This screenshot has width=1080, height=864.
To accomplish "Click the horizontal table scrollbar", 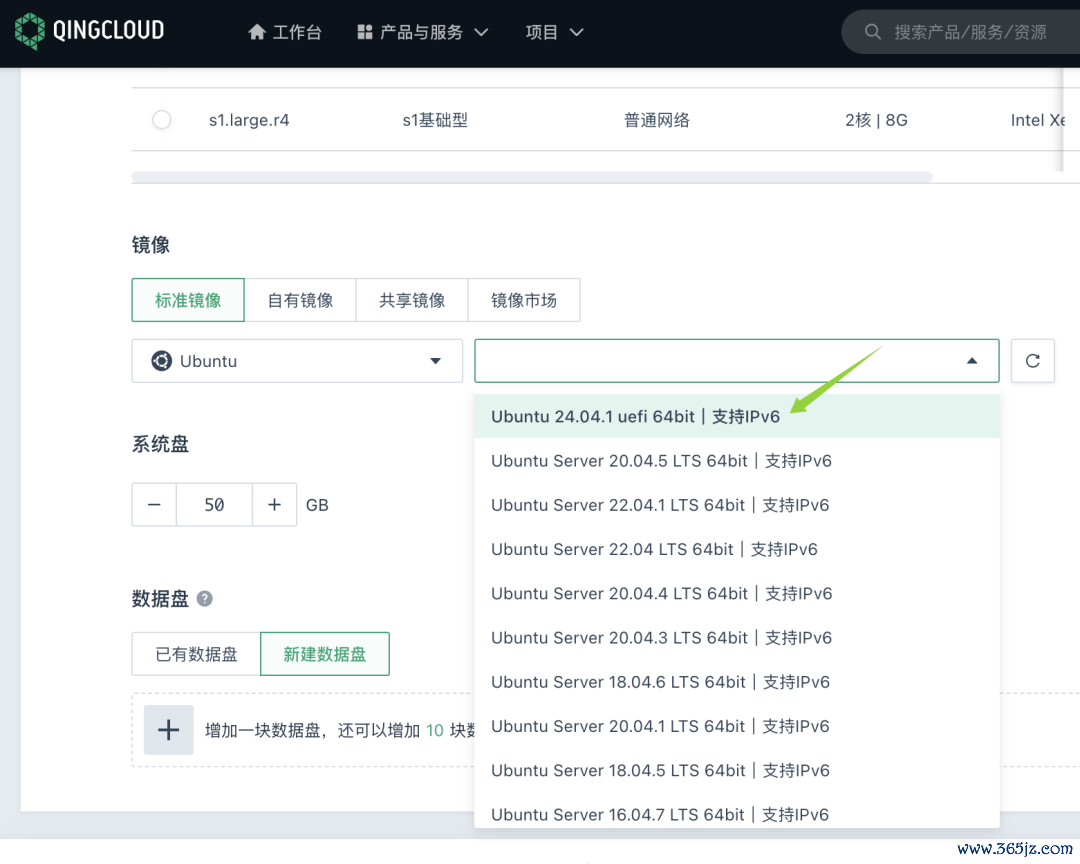I will click(532, 177).
